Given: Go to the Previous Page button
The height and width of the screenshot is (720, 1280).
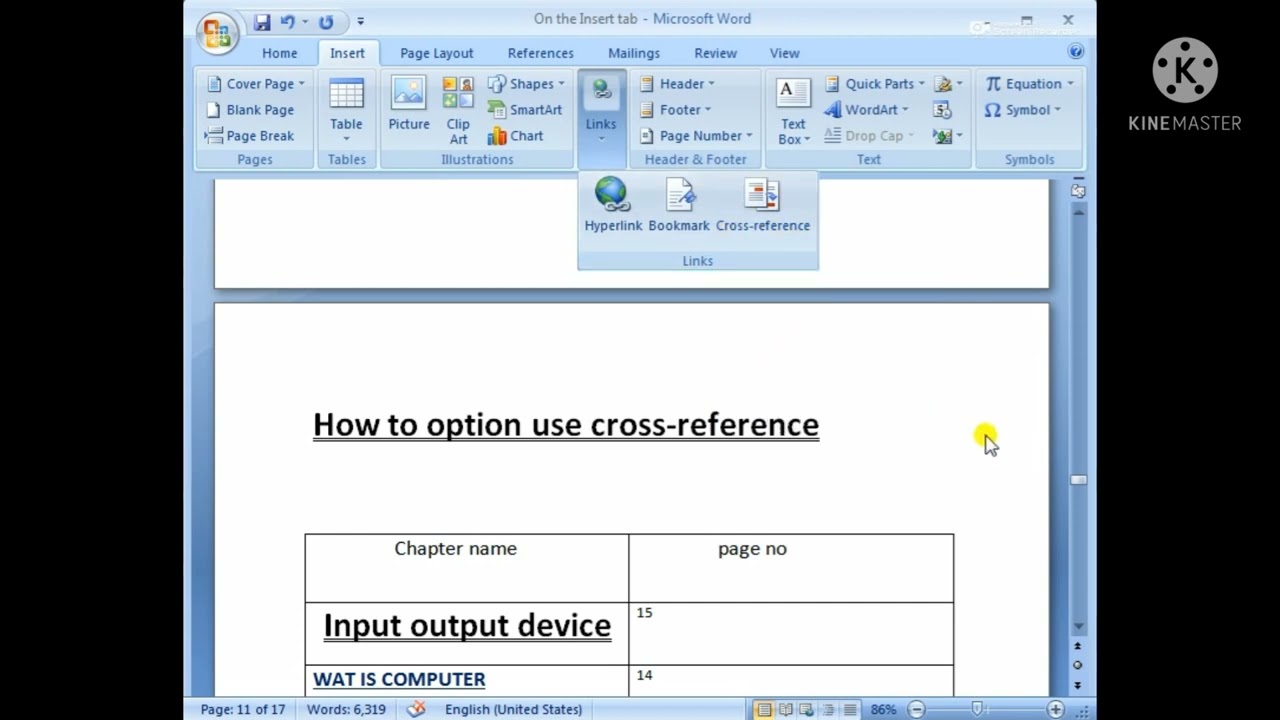Looking at the screenshot, I should [1078, 647].
